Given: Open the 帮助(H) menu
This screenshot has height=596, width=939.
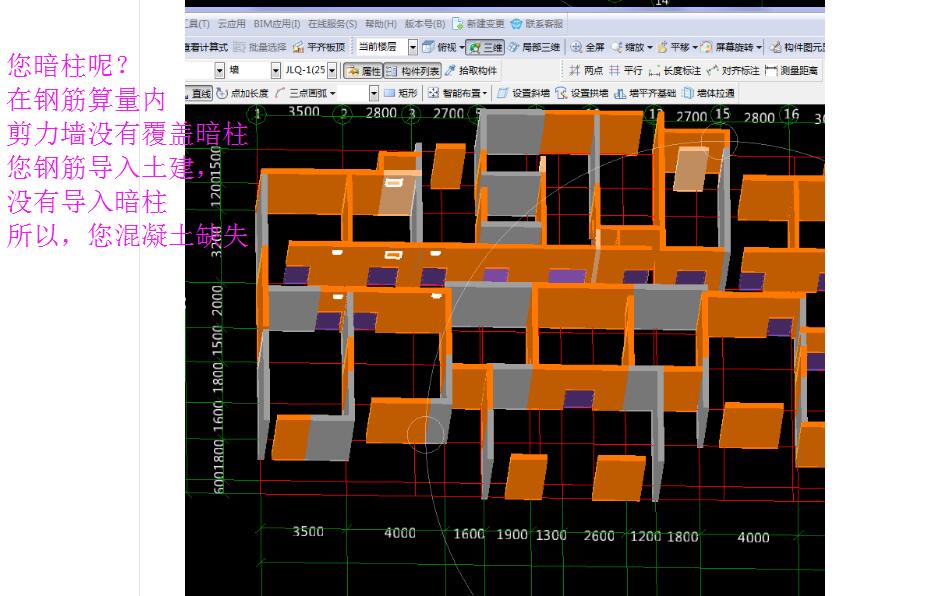Looking at the screenshot, I should pos(381,24).
